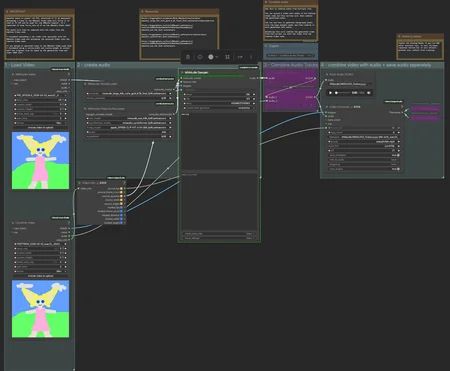Collapse the MMAudio Video node via its title dot

(x=13, y=74)
